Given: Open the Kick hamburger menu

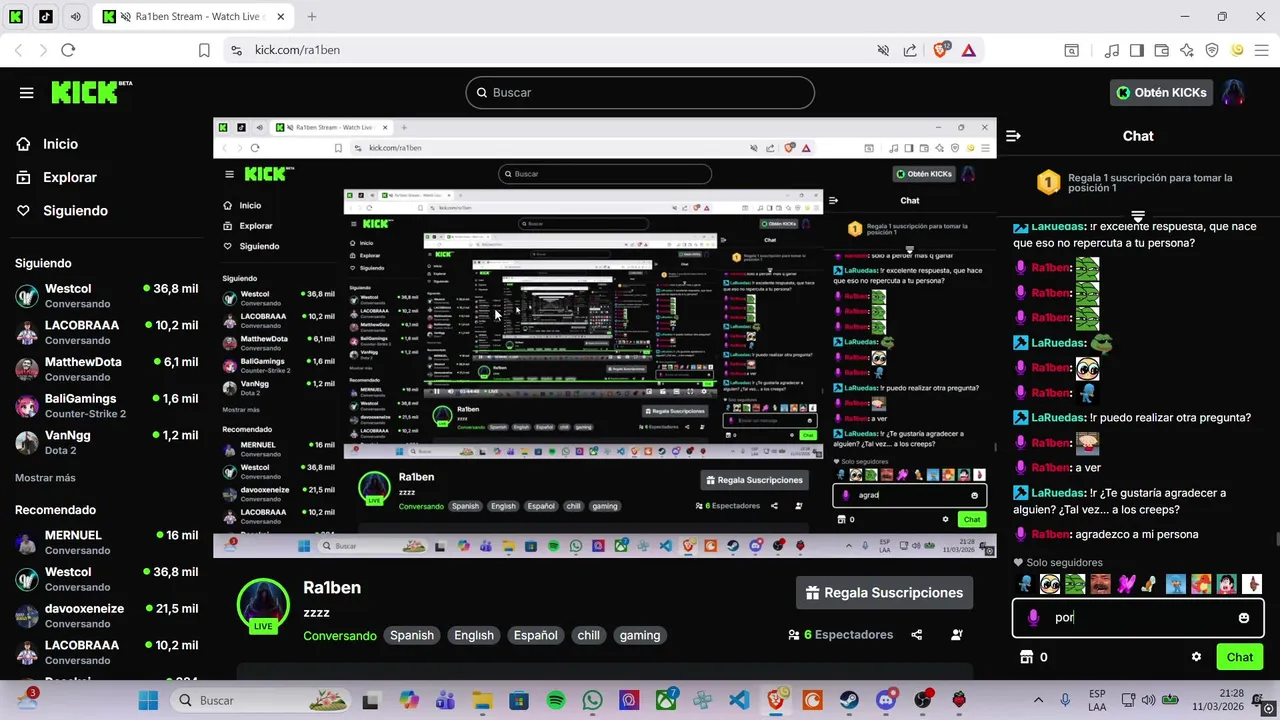Looking at the screenshot, I should (27, 93).
